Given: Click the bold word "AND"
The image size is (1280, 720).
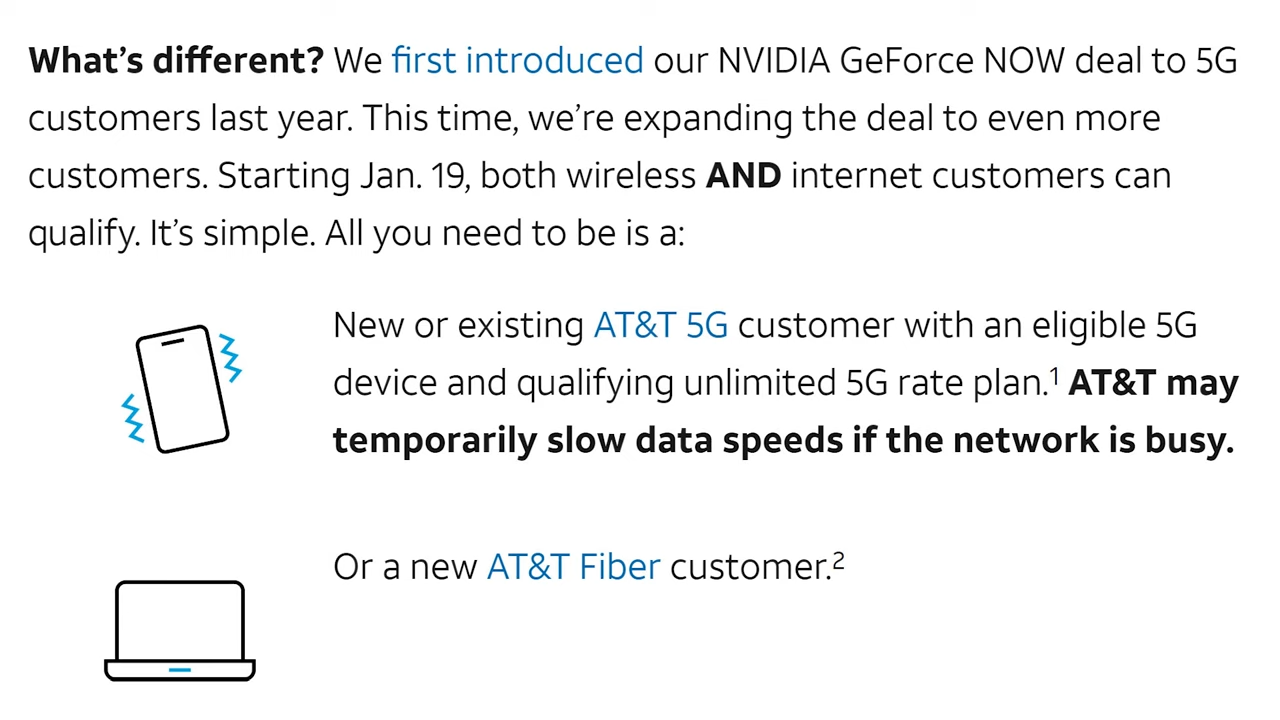Looking at the screenshot, I should [743, 176].
